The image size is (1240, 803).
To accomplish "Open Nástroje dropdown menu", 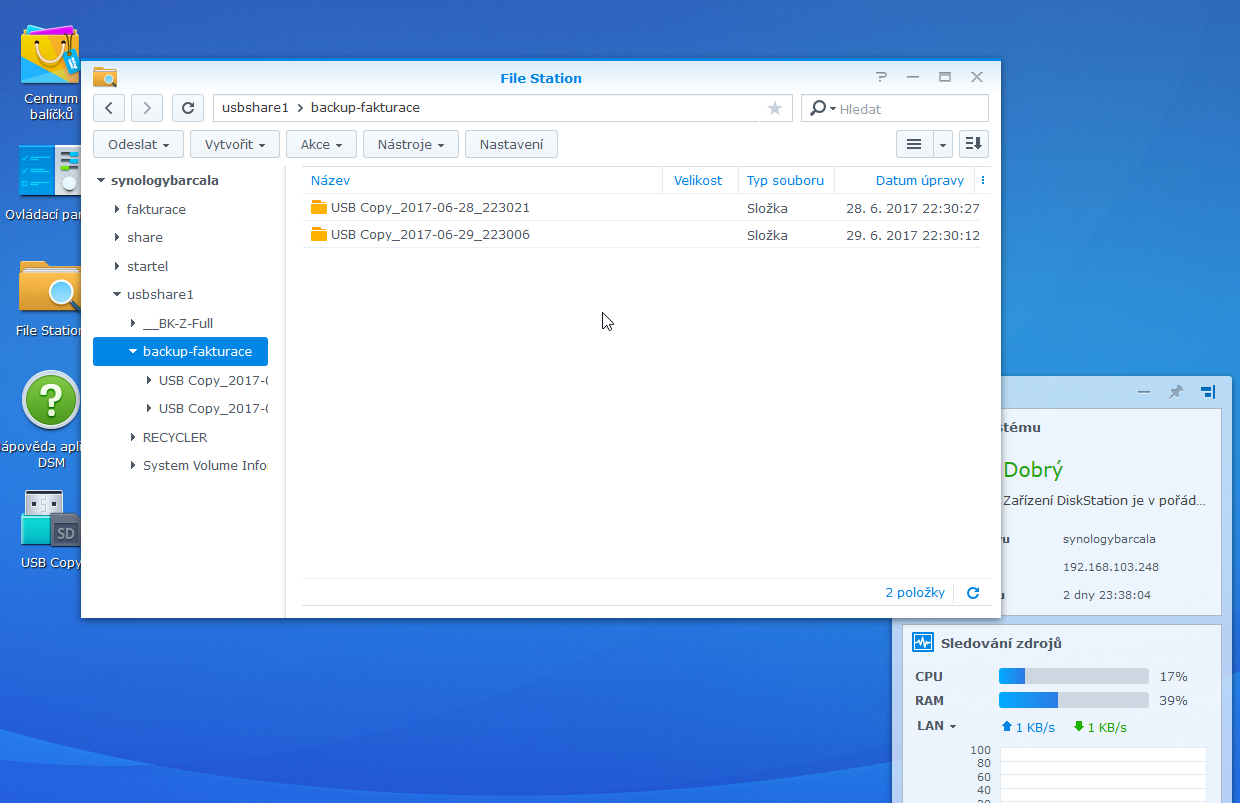I will click(x=410, y=144).
